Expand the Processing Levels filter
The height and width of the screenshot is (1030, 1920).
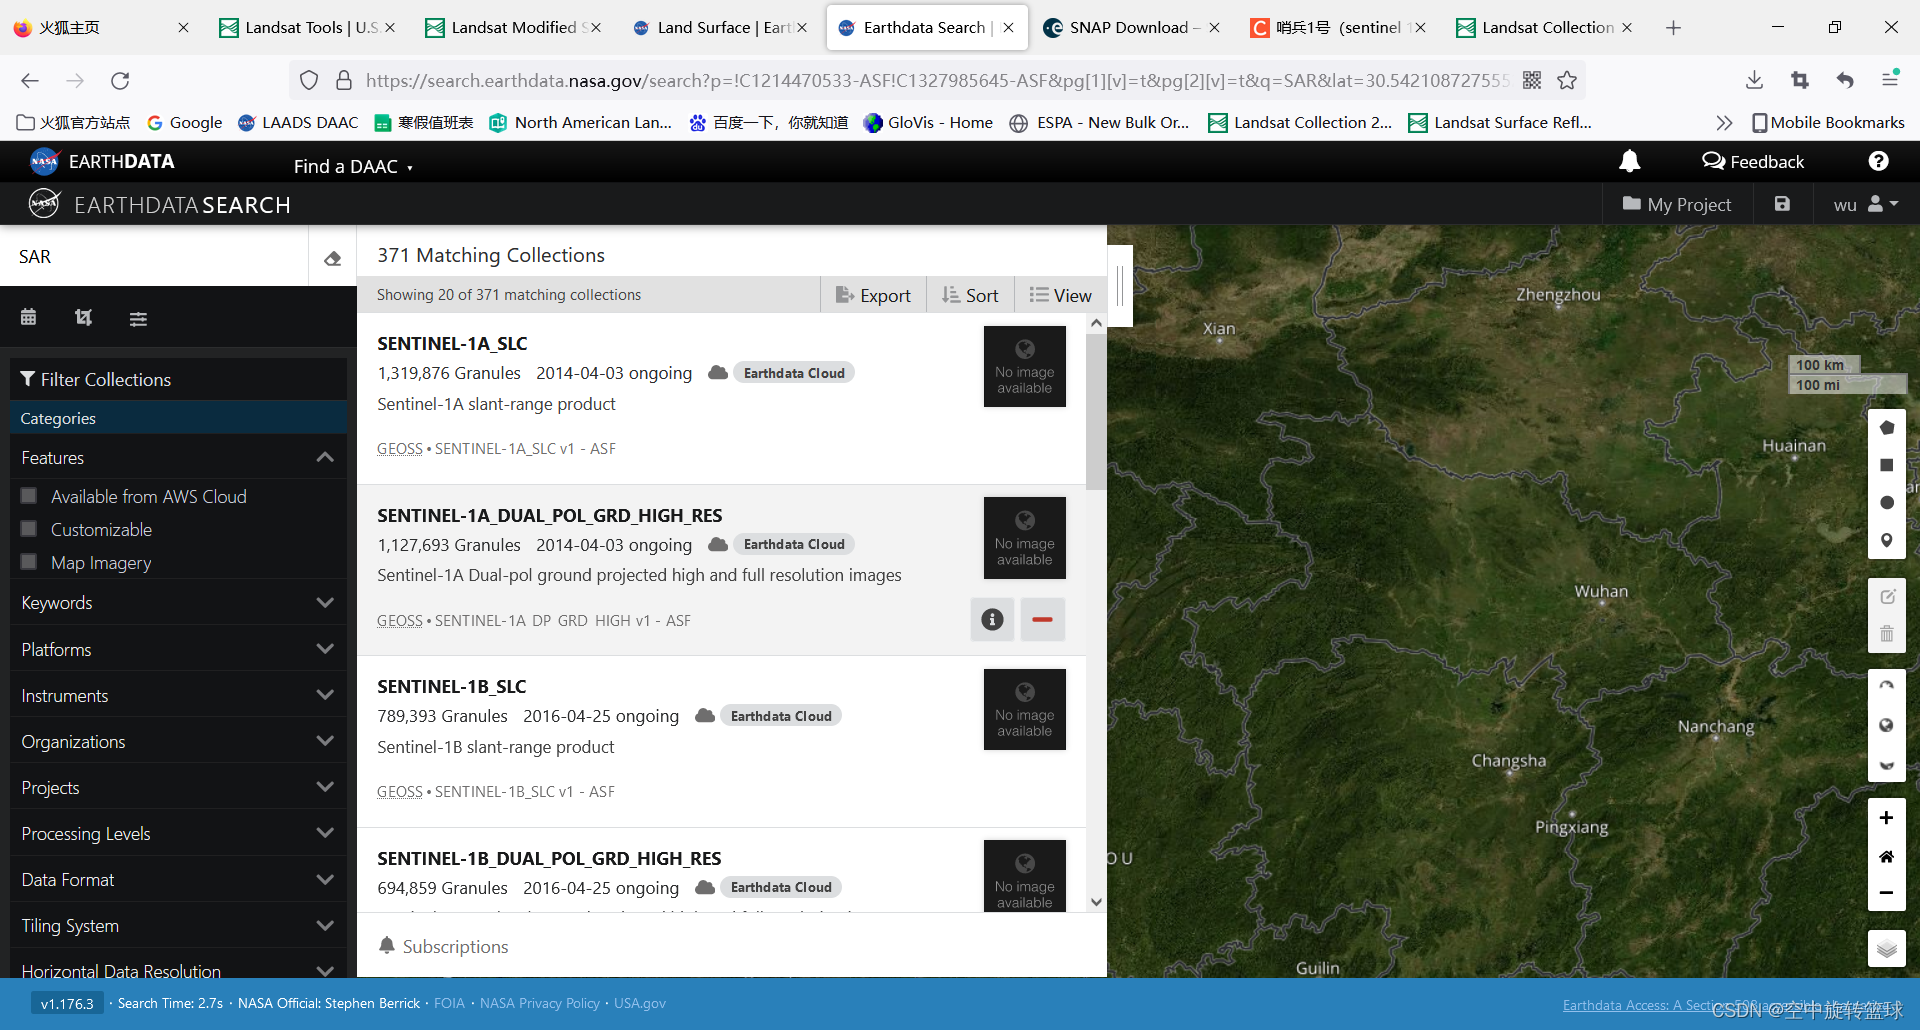point(178,833)
